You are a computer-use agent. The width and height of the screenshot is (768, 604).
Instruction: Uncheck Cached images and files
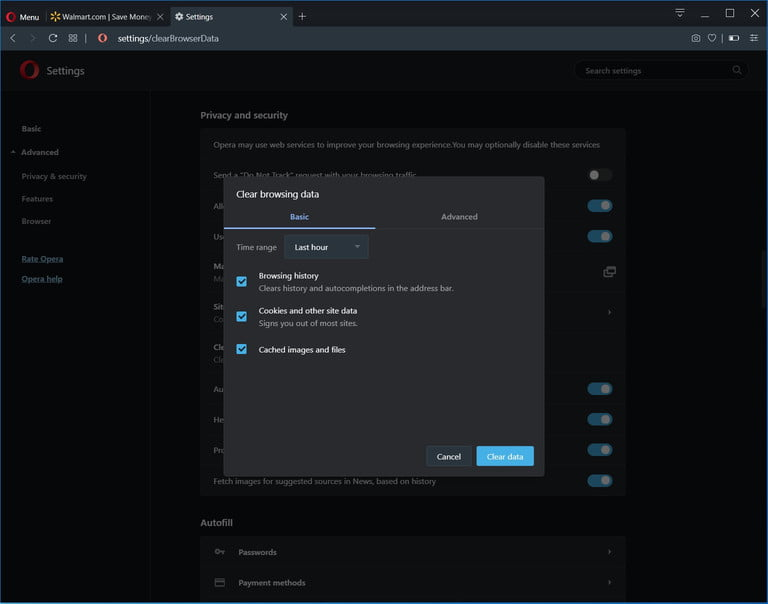241,349
